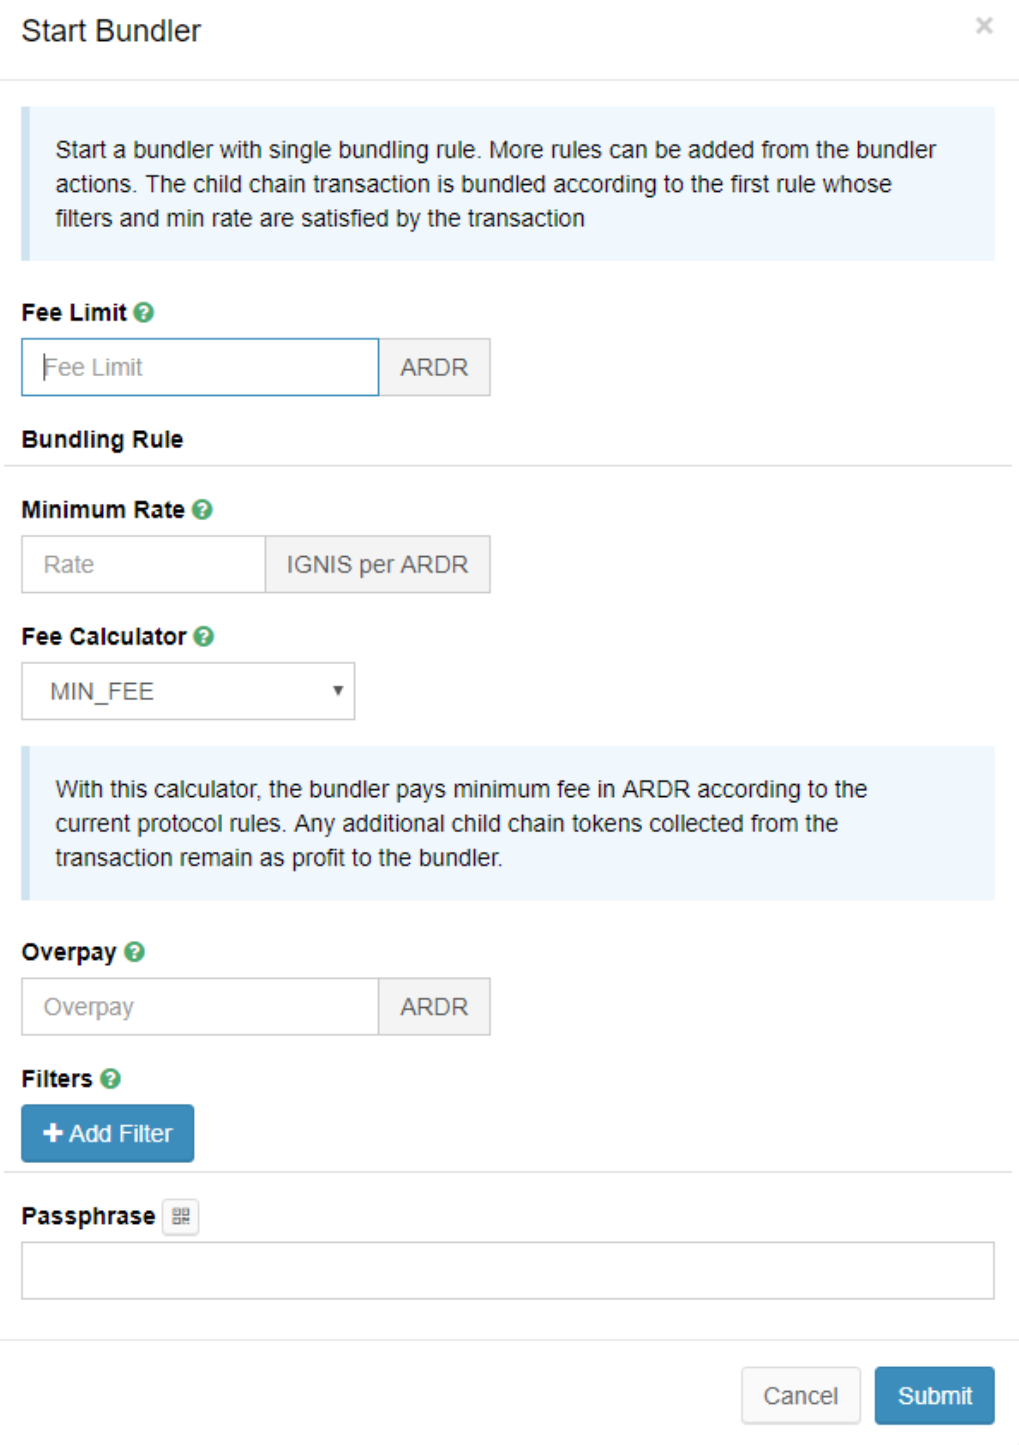Viewport: 1019px width, 1445px height.
Task: Close the Start Bundler dialog
Action: coord(984,26)
